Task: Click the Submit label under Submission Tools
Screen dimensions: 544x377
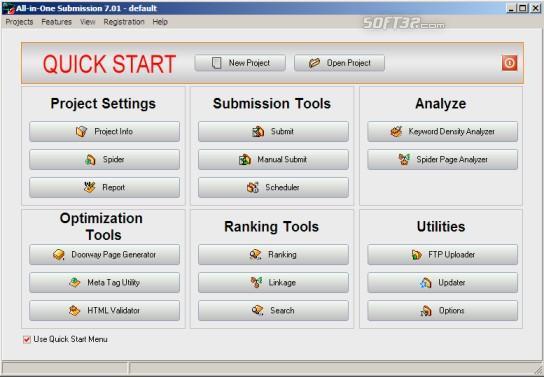Action: pos(282,131)
